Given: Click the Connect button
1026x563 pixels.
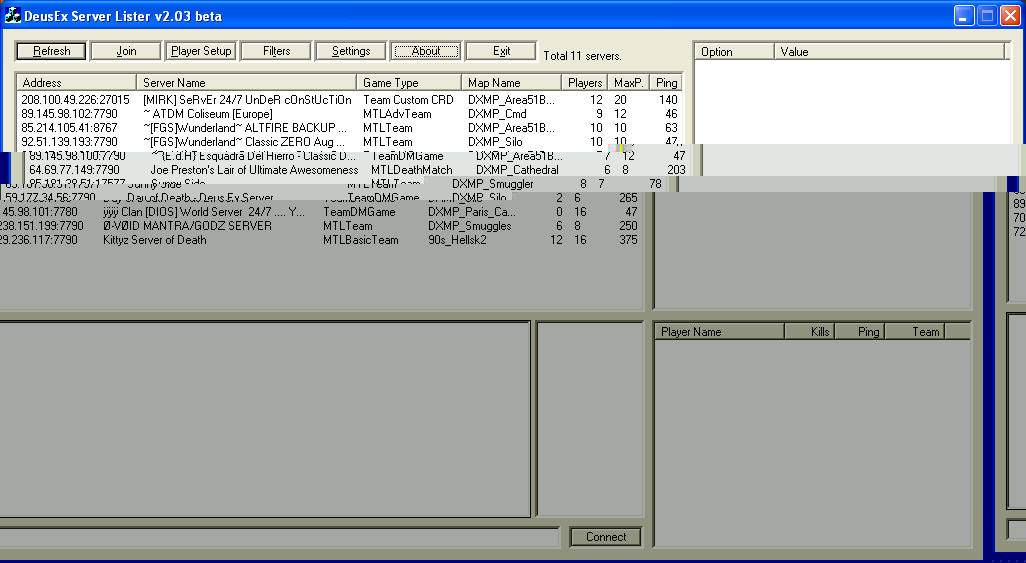Looking at the screenshot, I should [x=606, y=537].
